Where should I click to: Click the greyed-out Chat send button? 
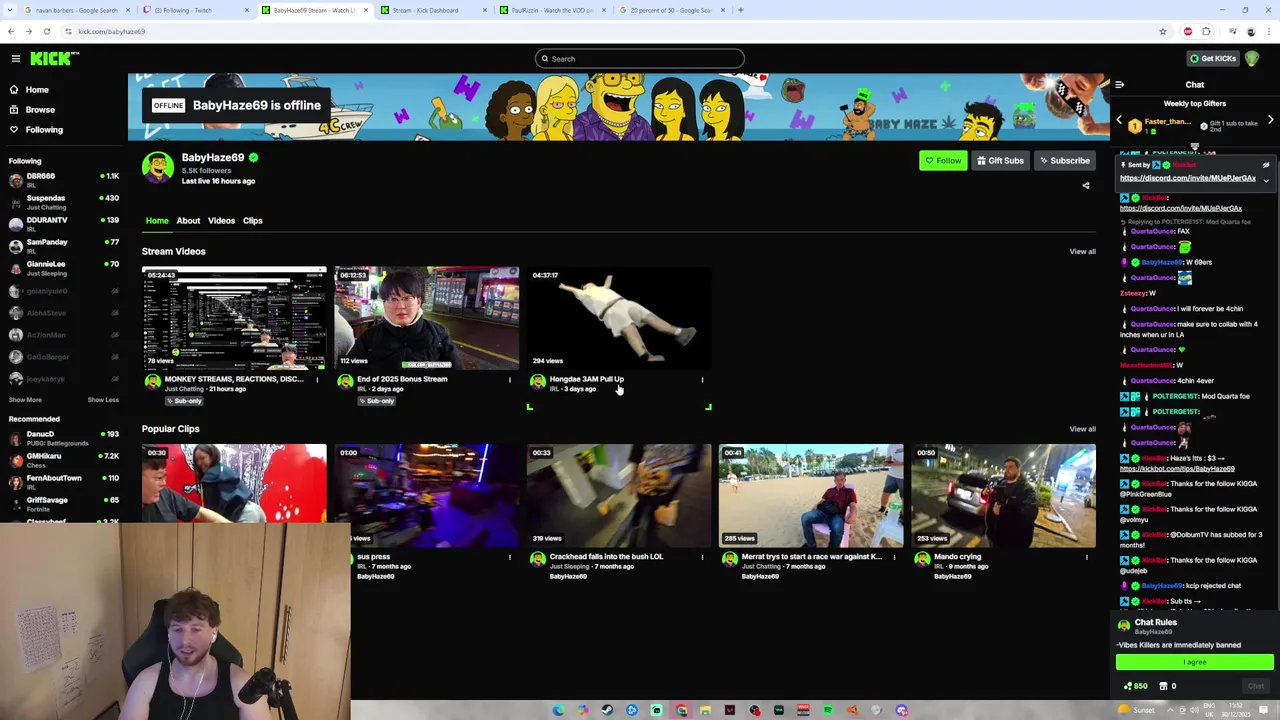[1255, 687]
